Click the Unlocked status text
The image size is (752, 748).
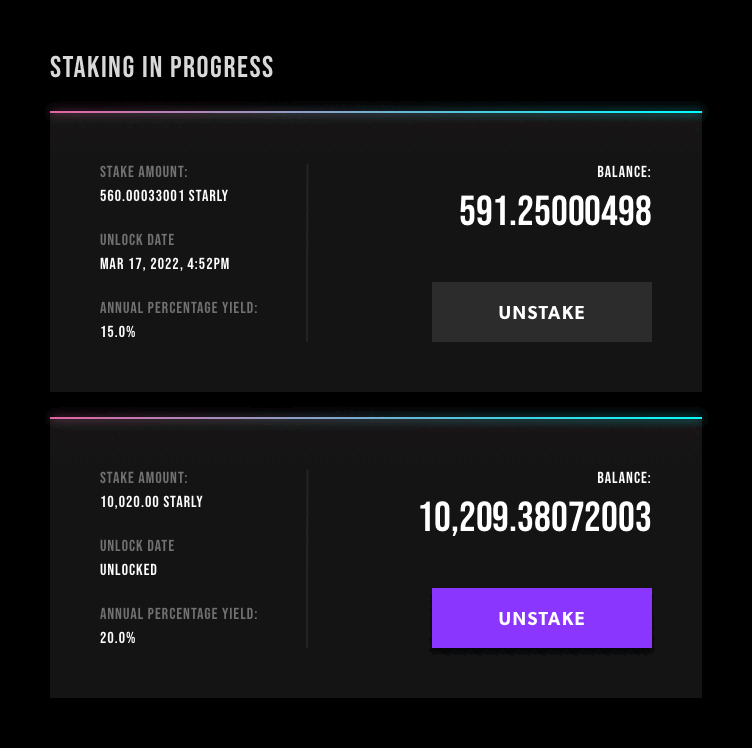coord(129,570)
